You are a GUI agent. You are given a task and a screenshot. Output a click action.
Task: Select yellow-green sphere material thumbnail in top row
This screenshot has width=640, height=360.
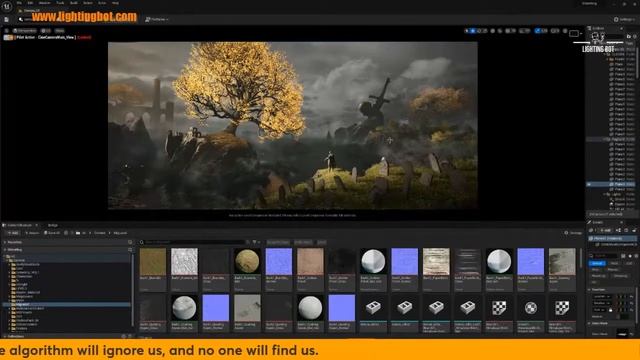pos(247,261)
